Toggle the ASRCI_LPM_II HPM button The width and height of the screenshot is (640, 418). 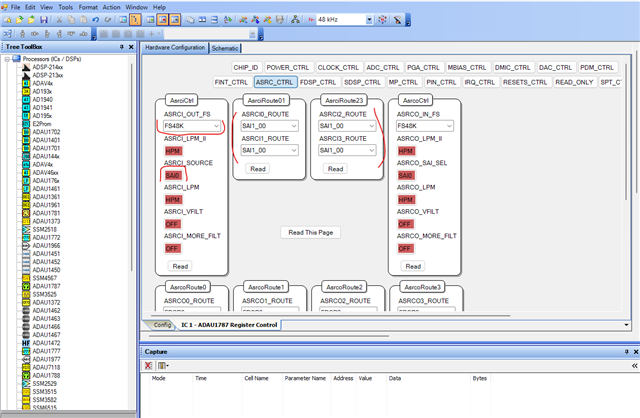(173, 151)
